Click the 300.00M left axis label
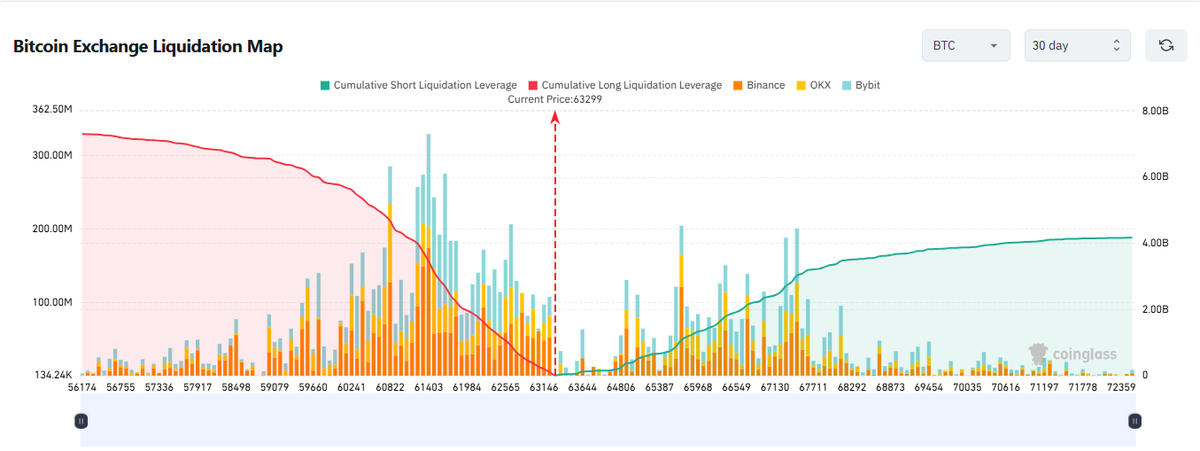1200x451 pixels. [x=53, y=155]
